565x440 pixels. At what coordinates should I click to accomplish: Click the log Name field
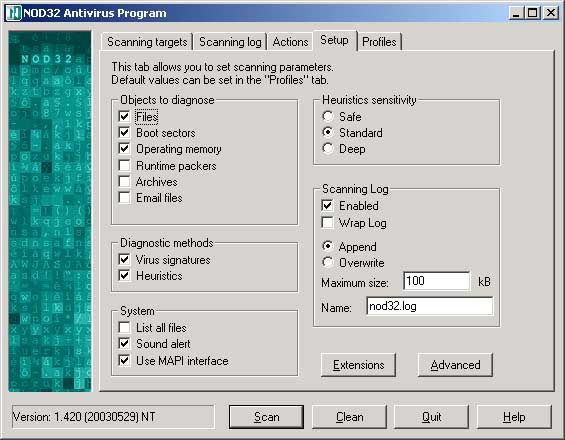point(430,306)
